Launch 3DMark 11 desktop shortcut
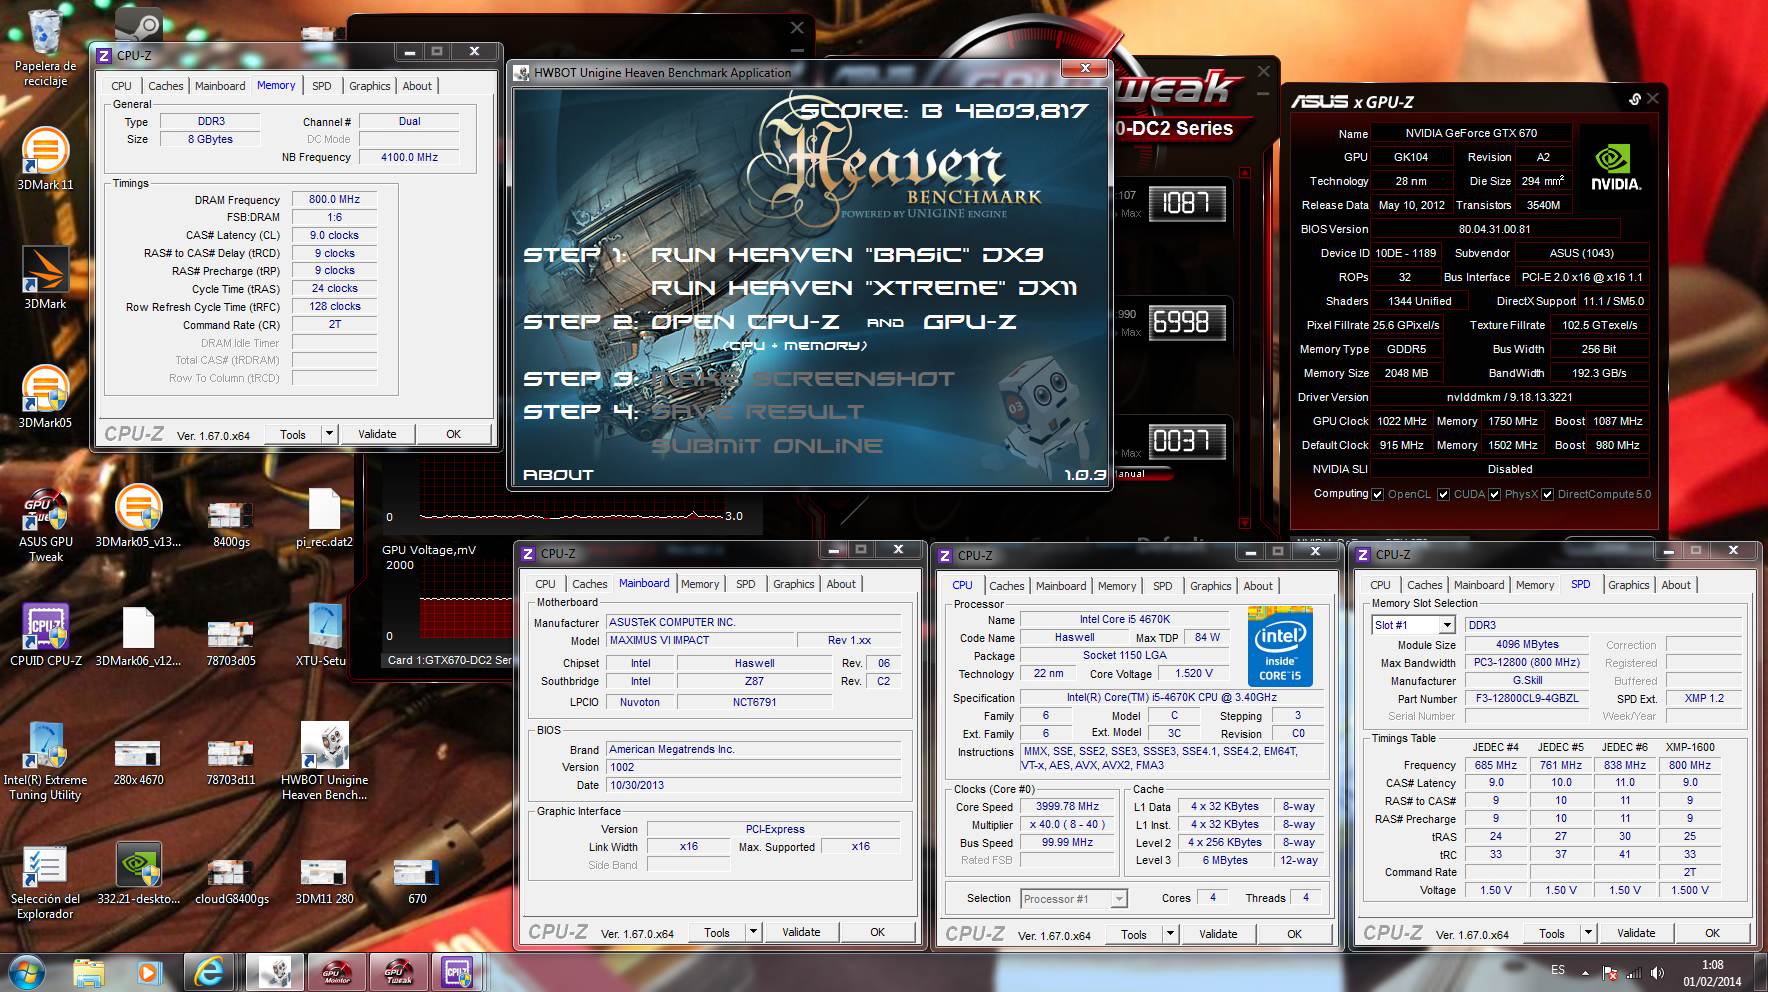 tap(45, 158)
